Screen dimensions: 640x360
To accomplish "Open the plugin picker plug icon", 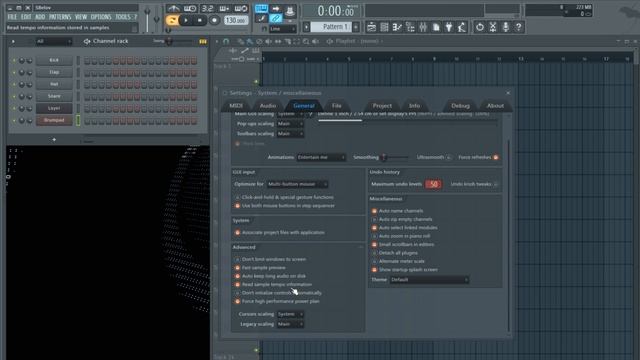I will pos(449,27).
